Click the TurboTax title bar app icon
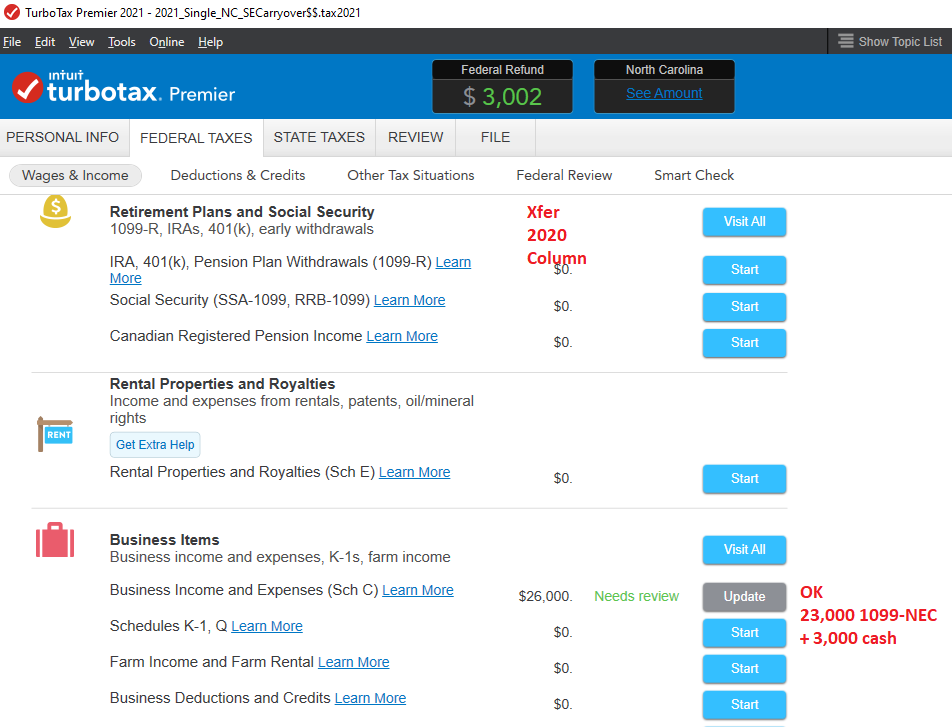952x727 pixels. pyautogui.click(x=12, y=12)
